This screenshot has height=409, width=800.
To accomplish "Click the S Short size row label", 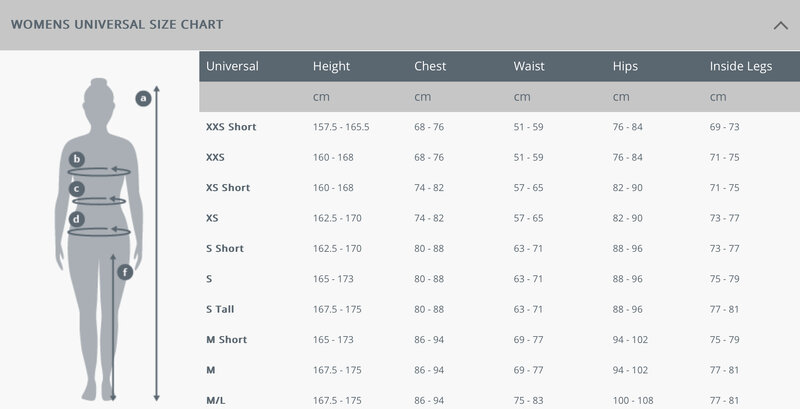I will (225, 248).
